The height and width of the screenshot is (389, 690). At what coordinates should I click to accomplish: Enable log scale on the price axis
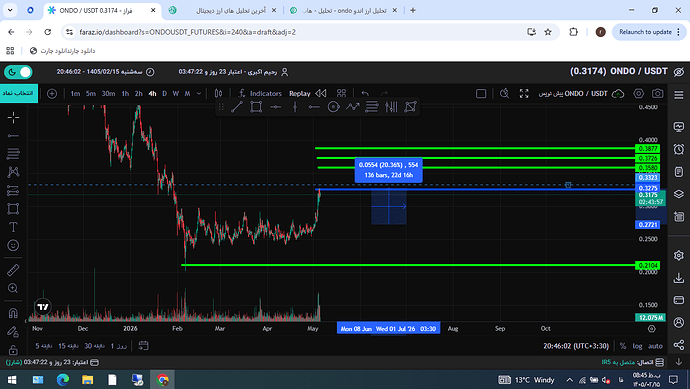point(637,346)
